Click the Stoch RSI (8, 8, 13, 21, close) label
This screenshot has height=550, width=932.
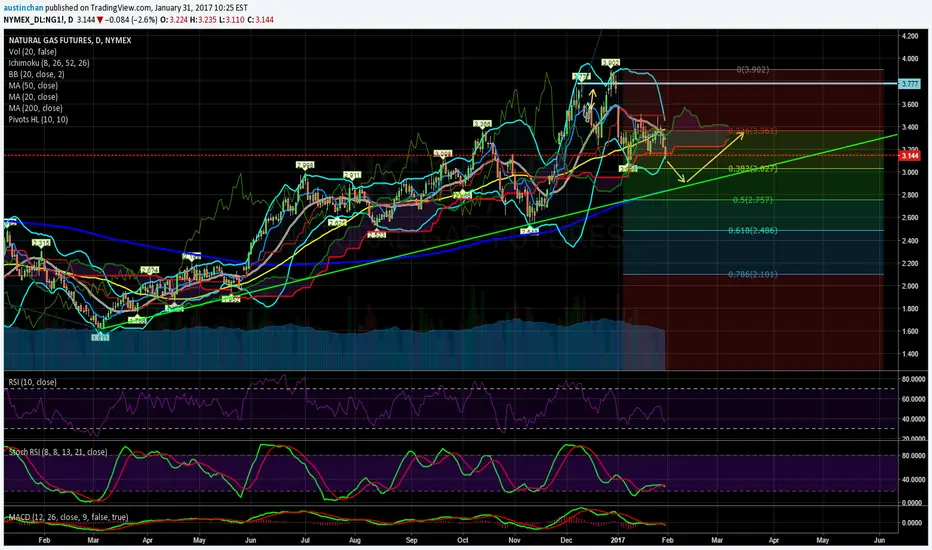point(58,452)
